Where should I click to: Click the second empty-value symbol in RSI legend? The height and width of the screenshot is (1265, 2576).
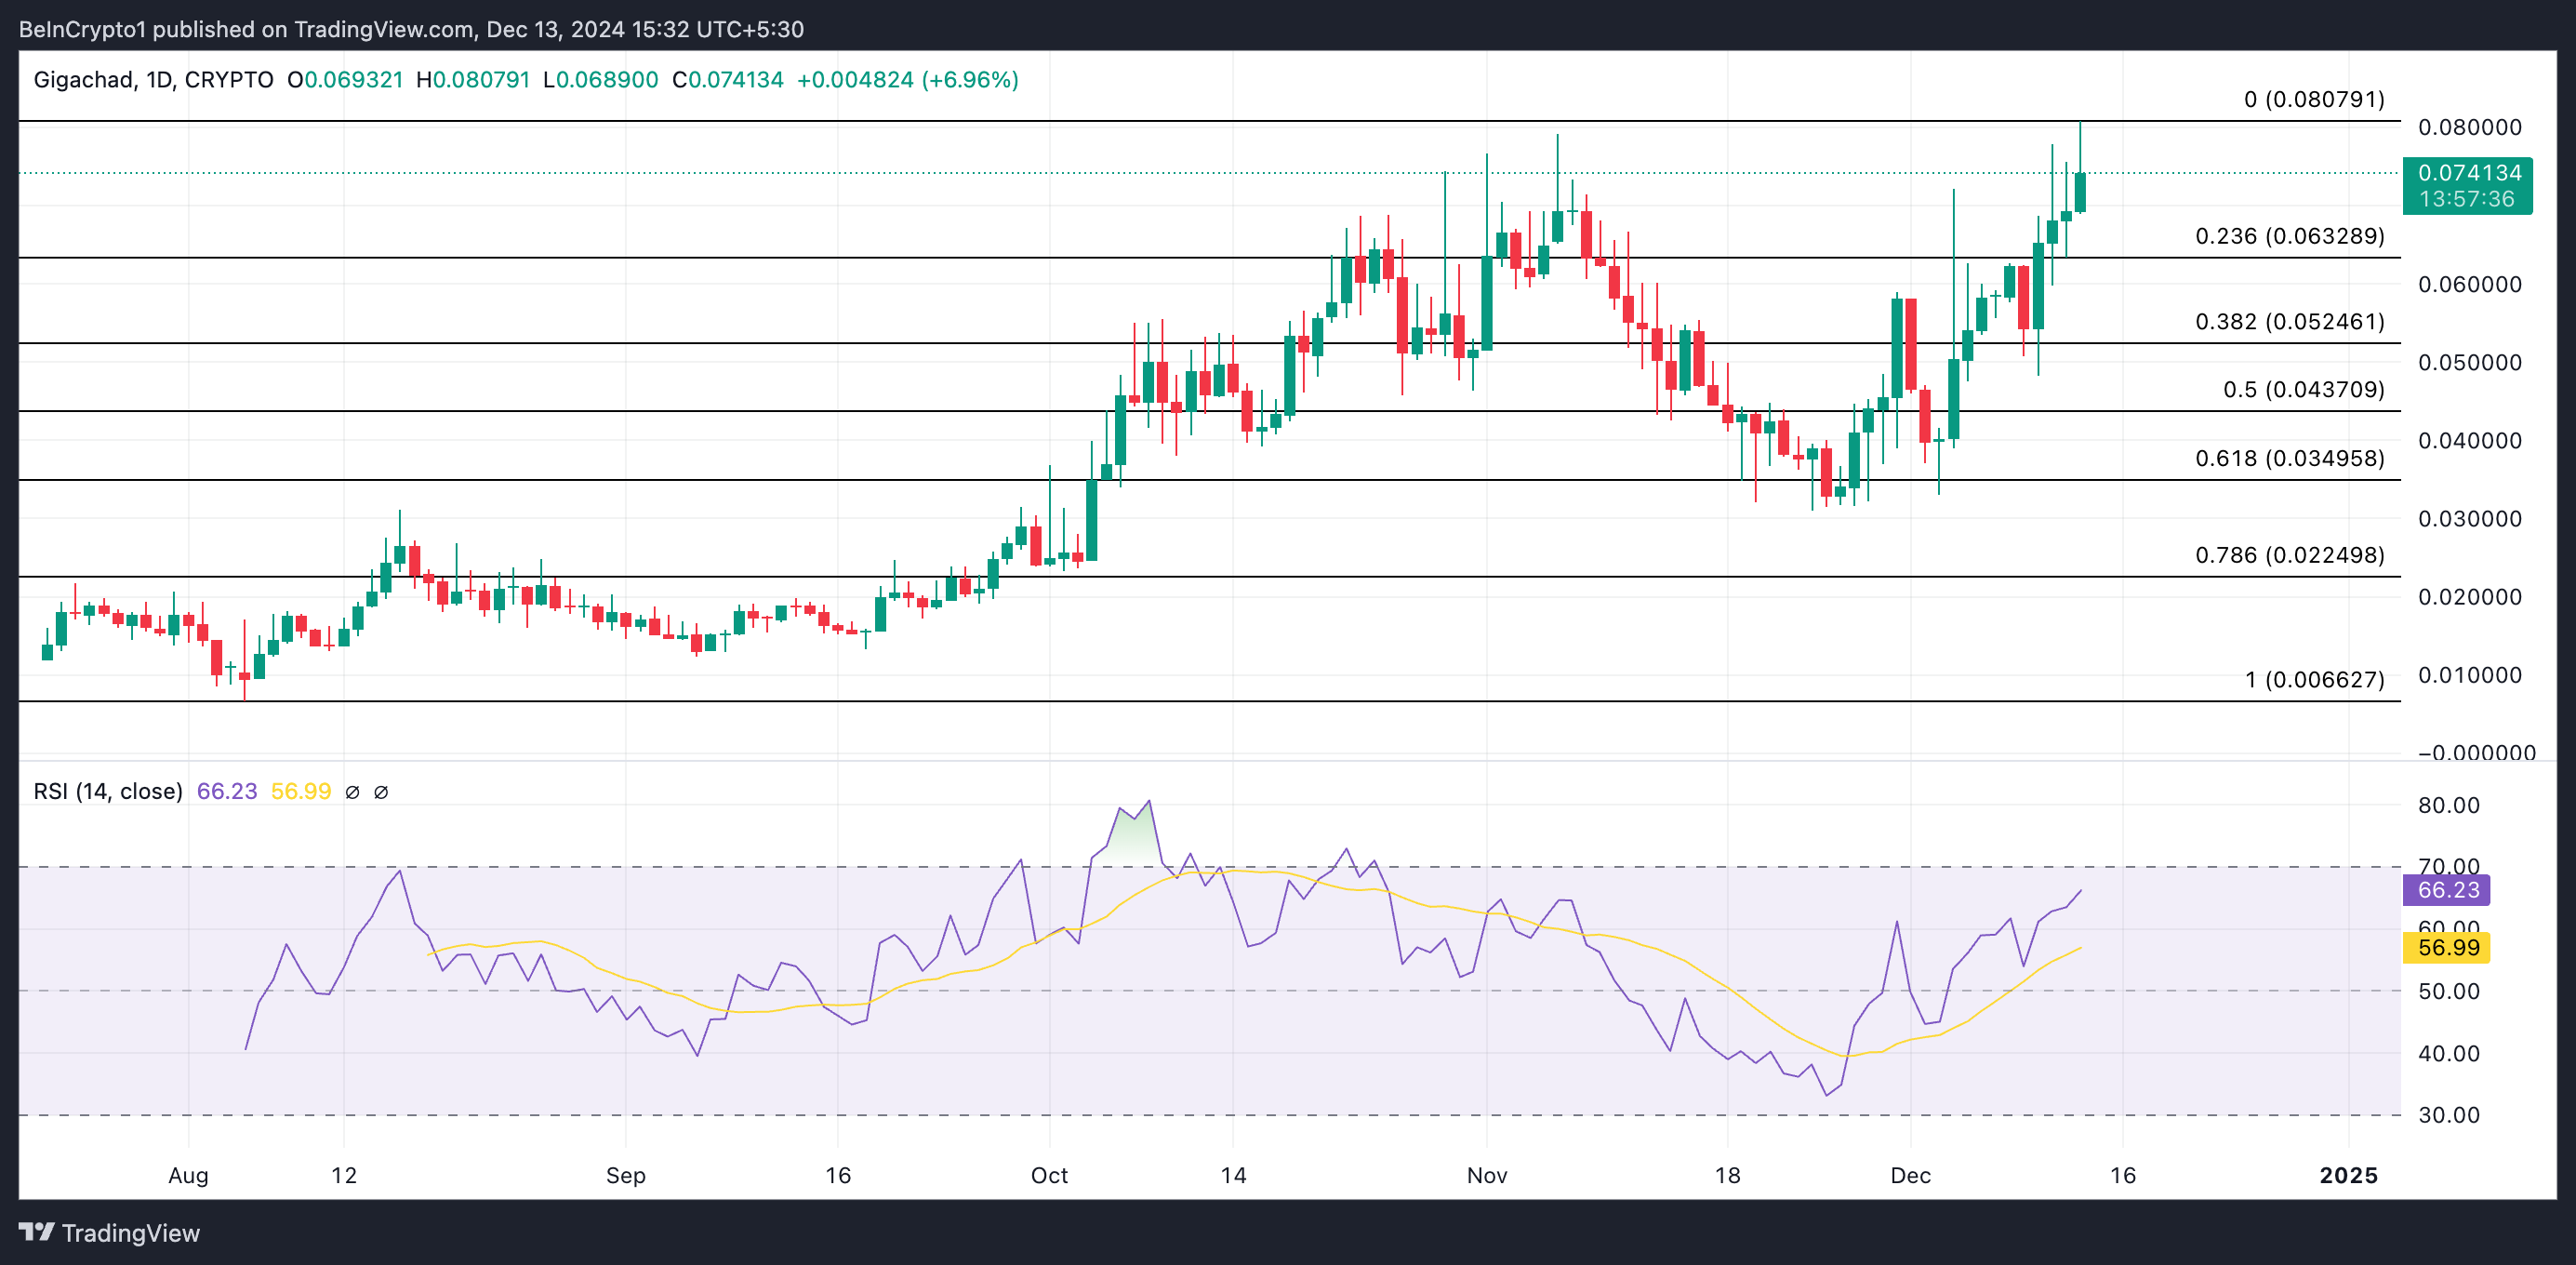381,792
